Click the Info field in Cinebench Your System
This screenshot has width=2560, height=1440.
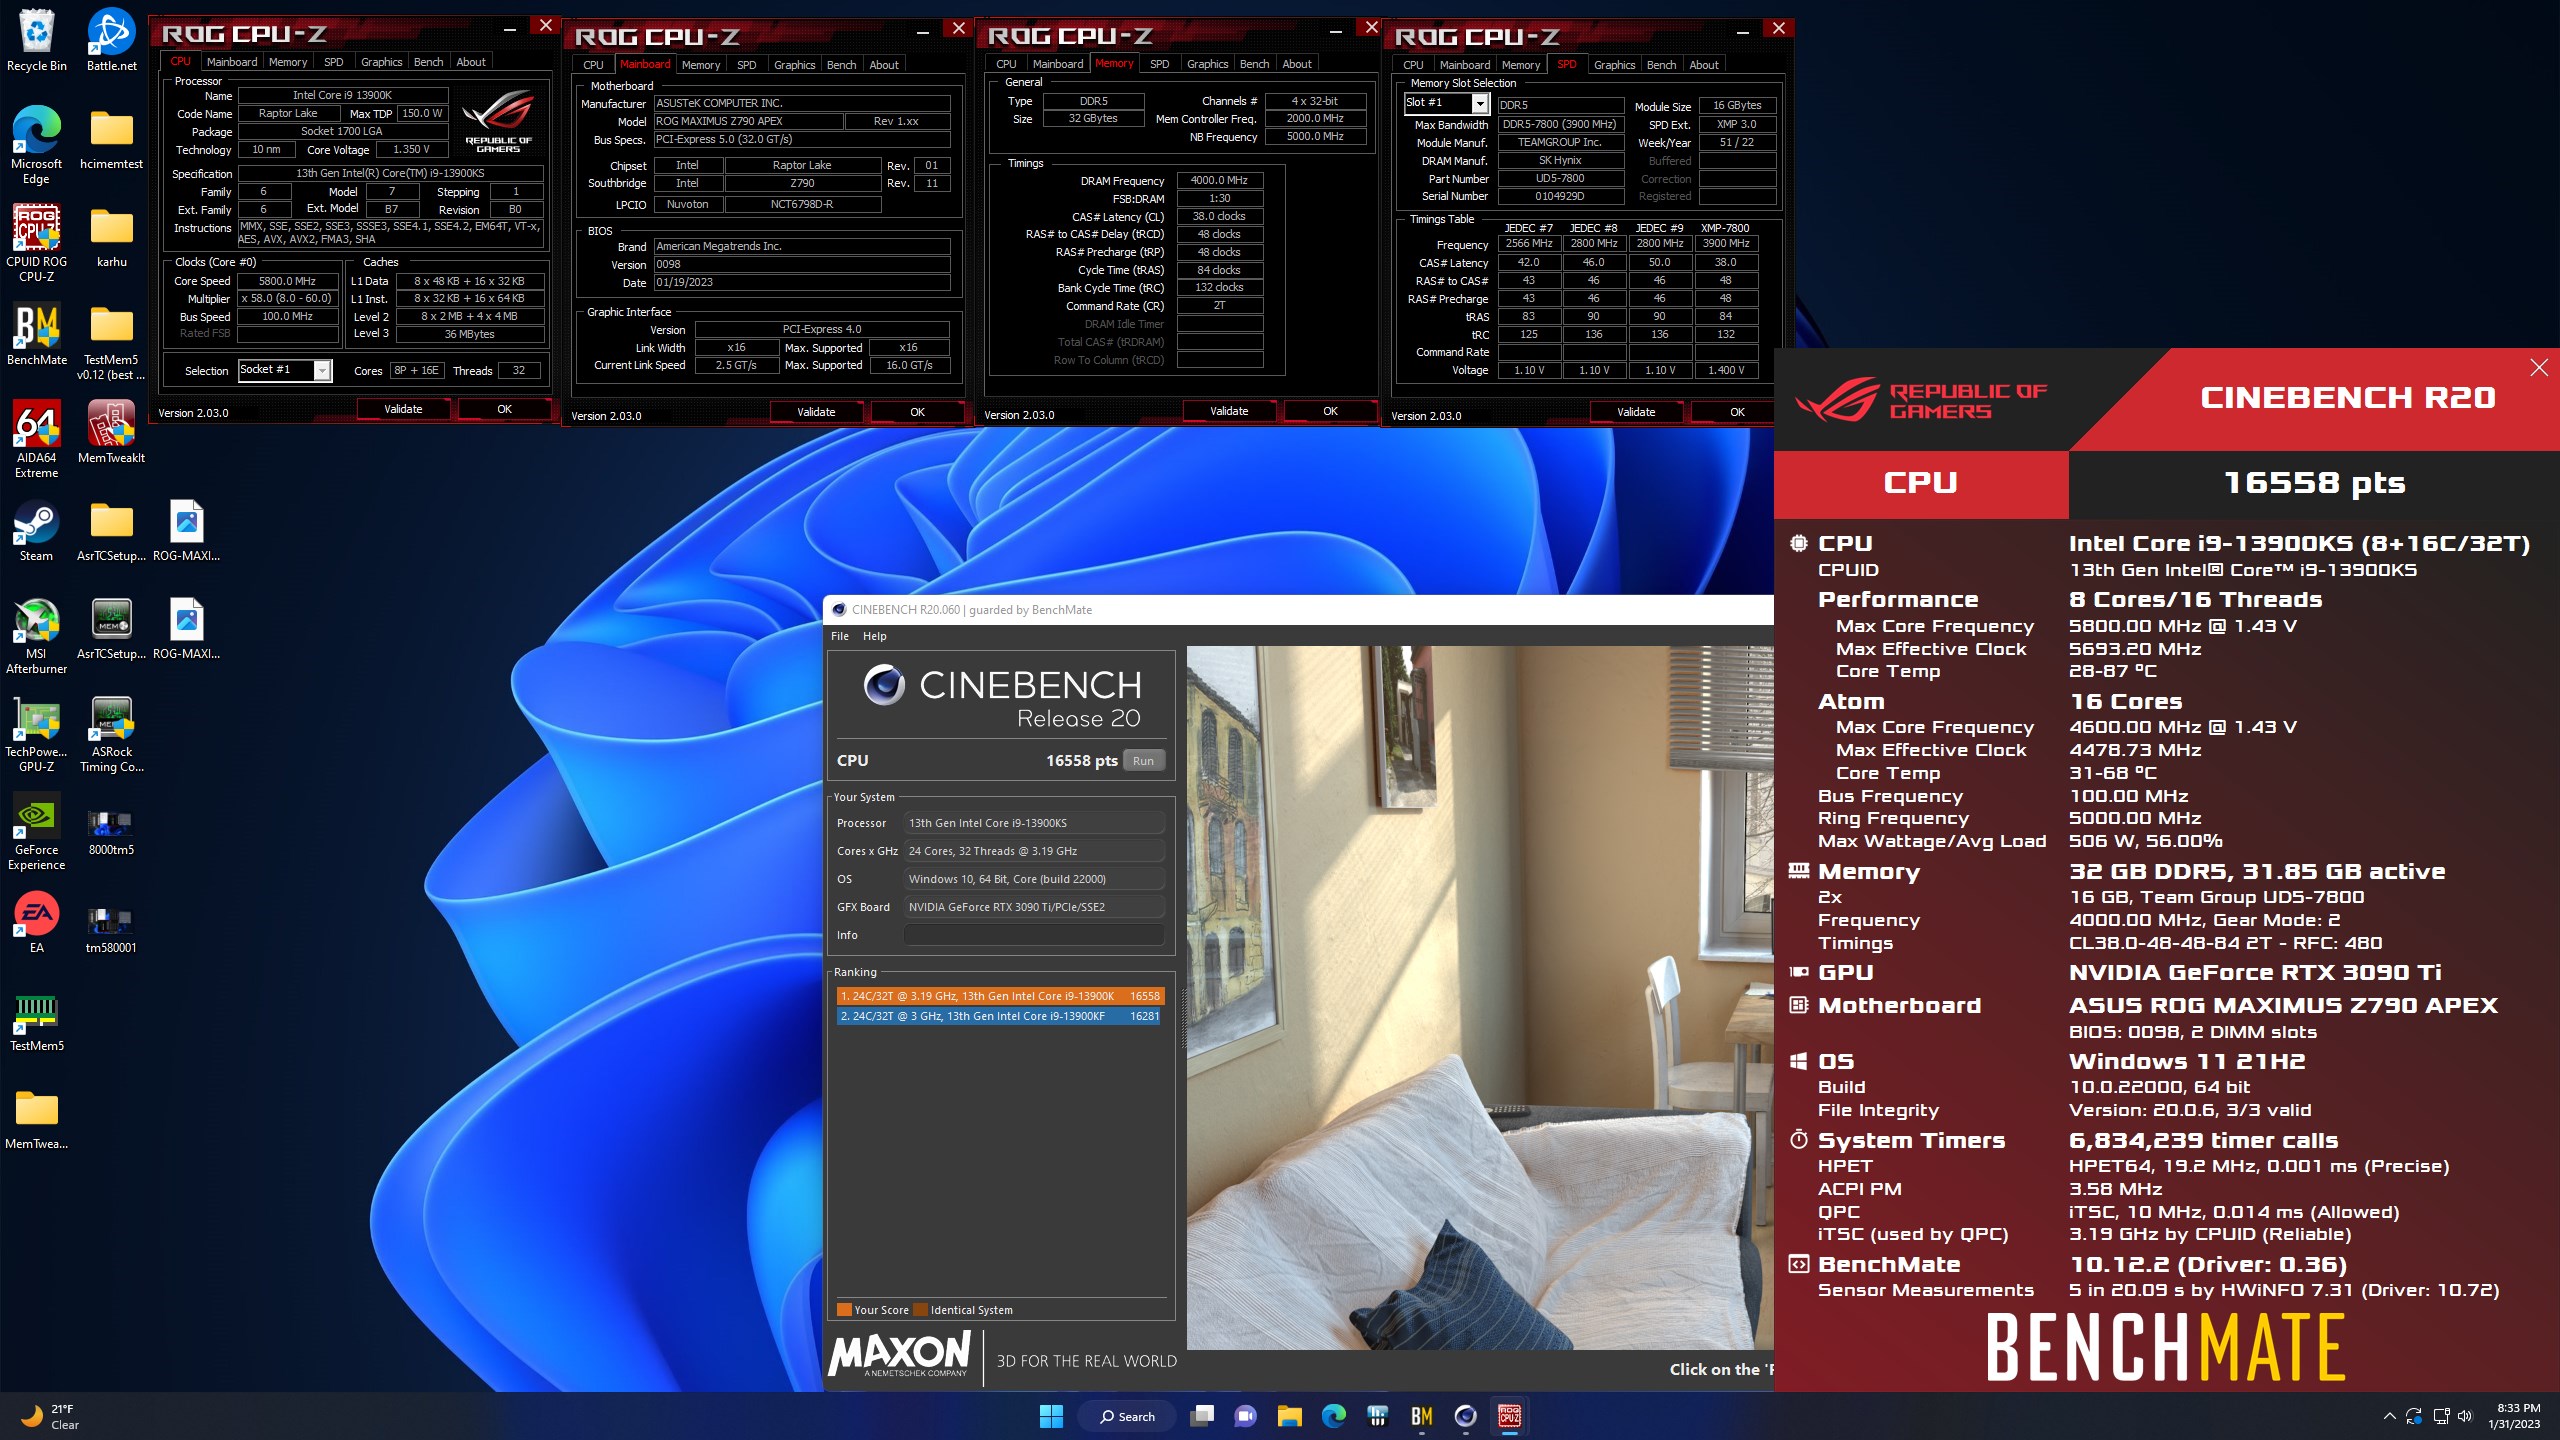point(1035,935)
